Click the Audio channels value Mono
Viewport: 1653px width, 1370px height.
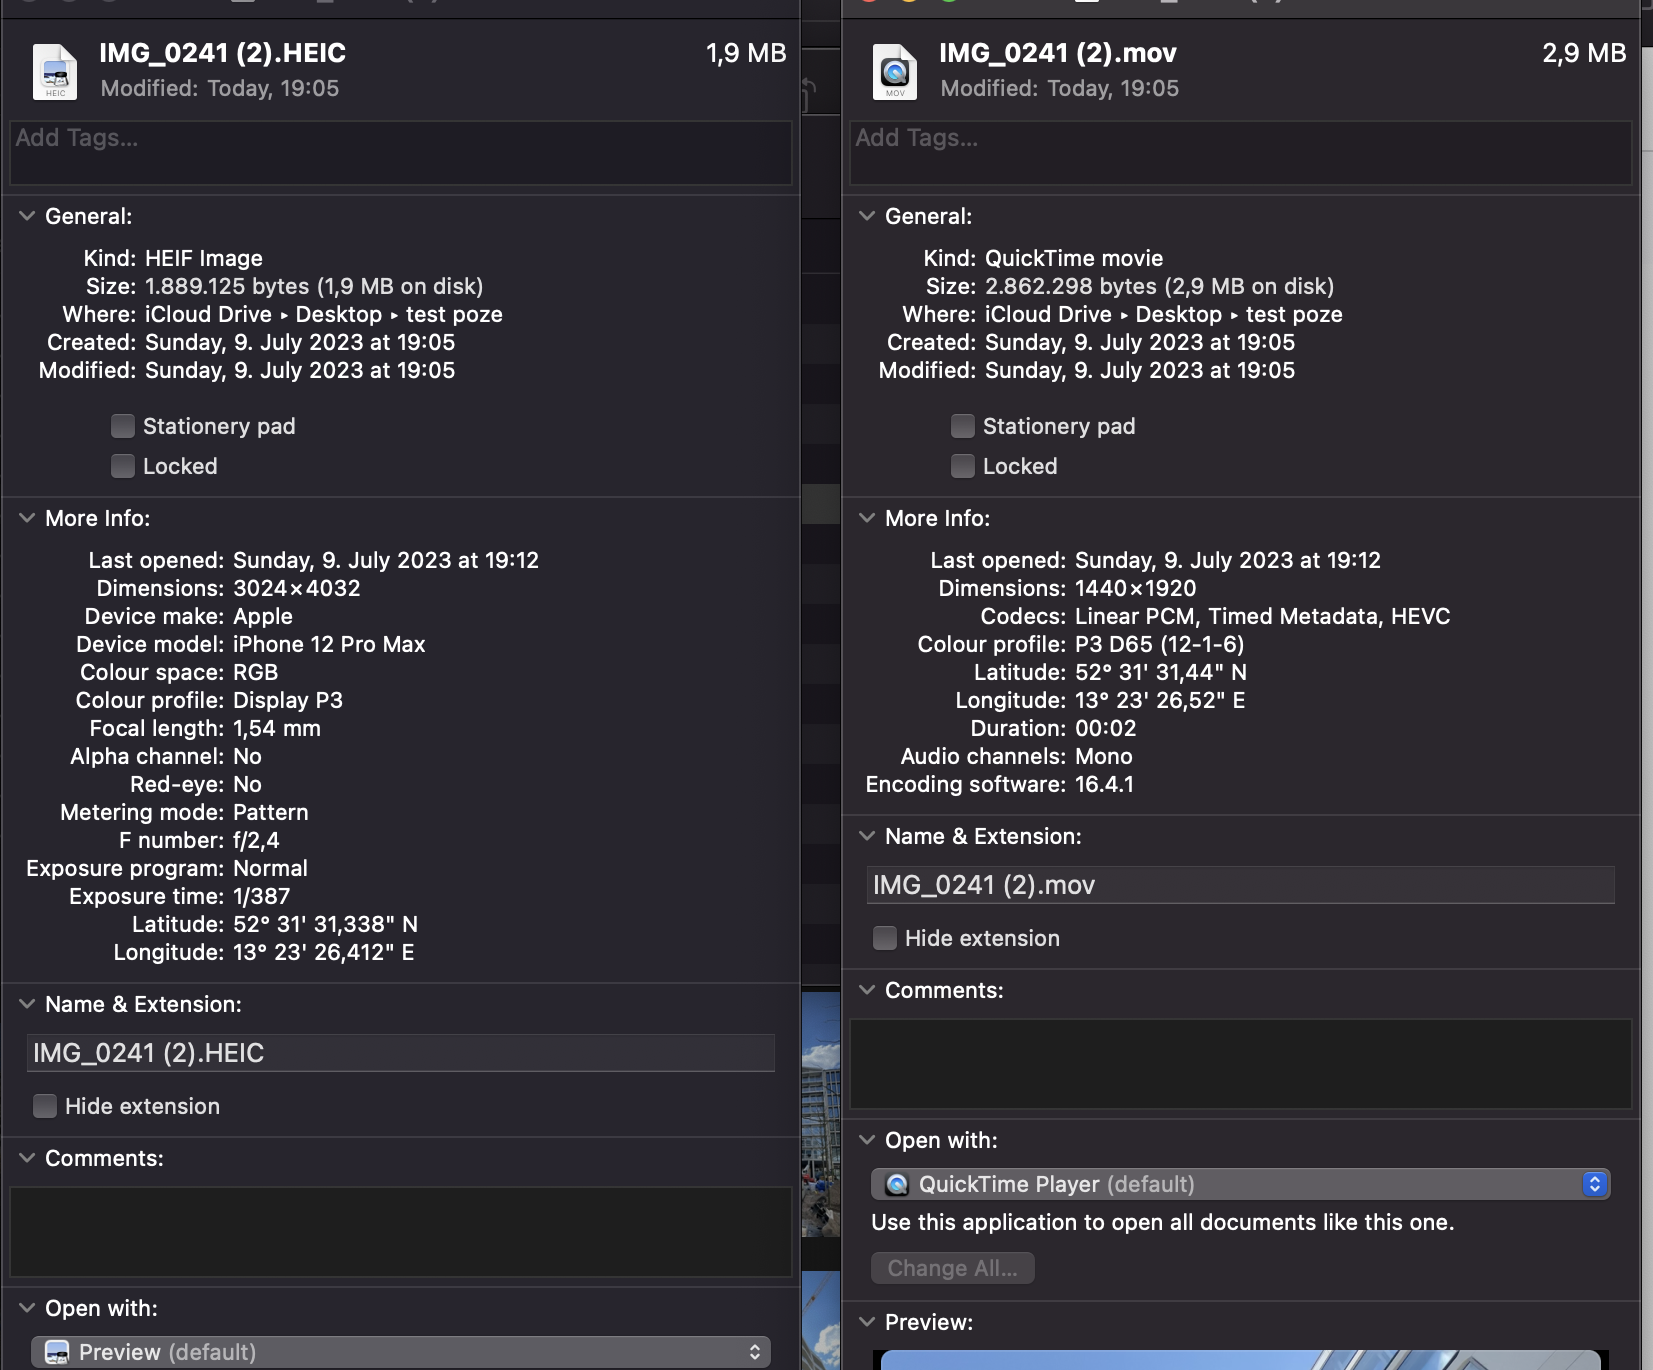click(x=1104, y=756)
